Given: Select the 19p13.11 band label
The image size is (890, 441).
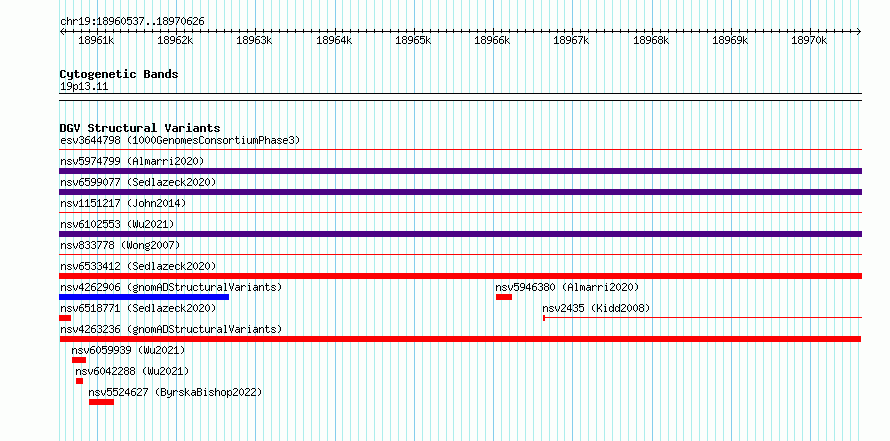Looking at the screenshot, I should pos(84,86).
